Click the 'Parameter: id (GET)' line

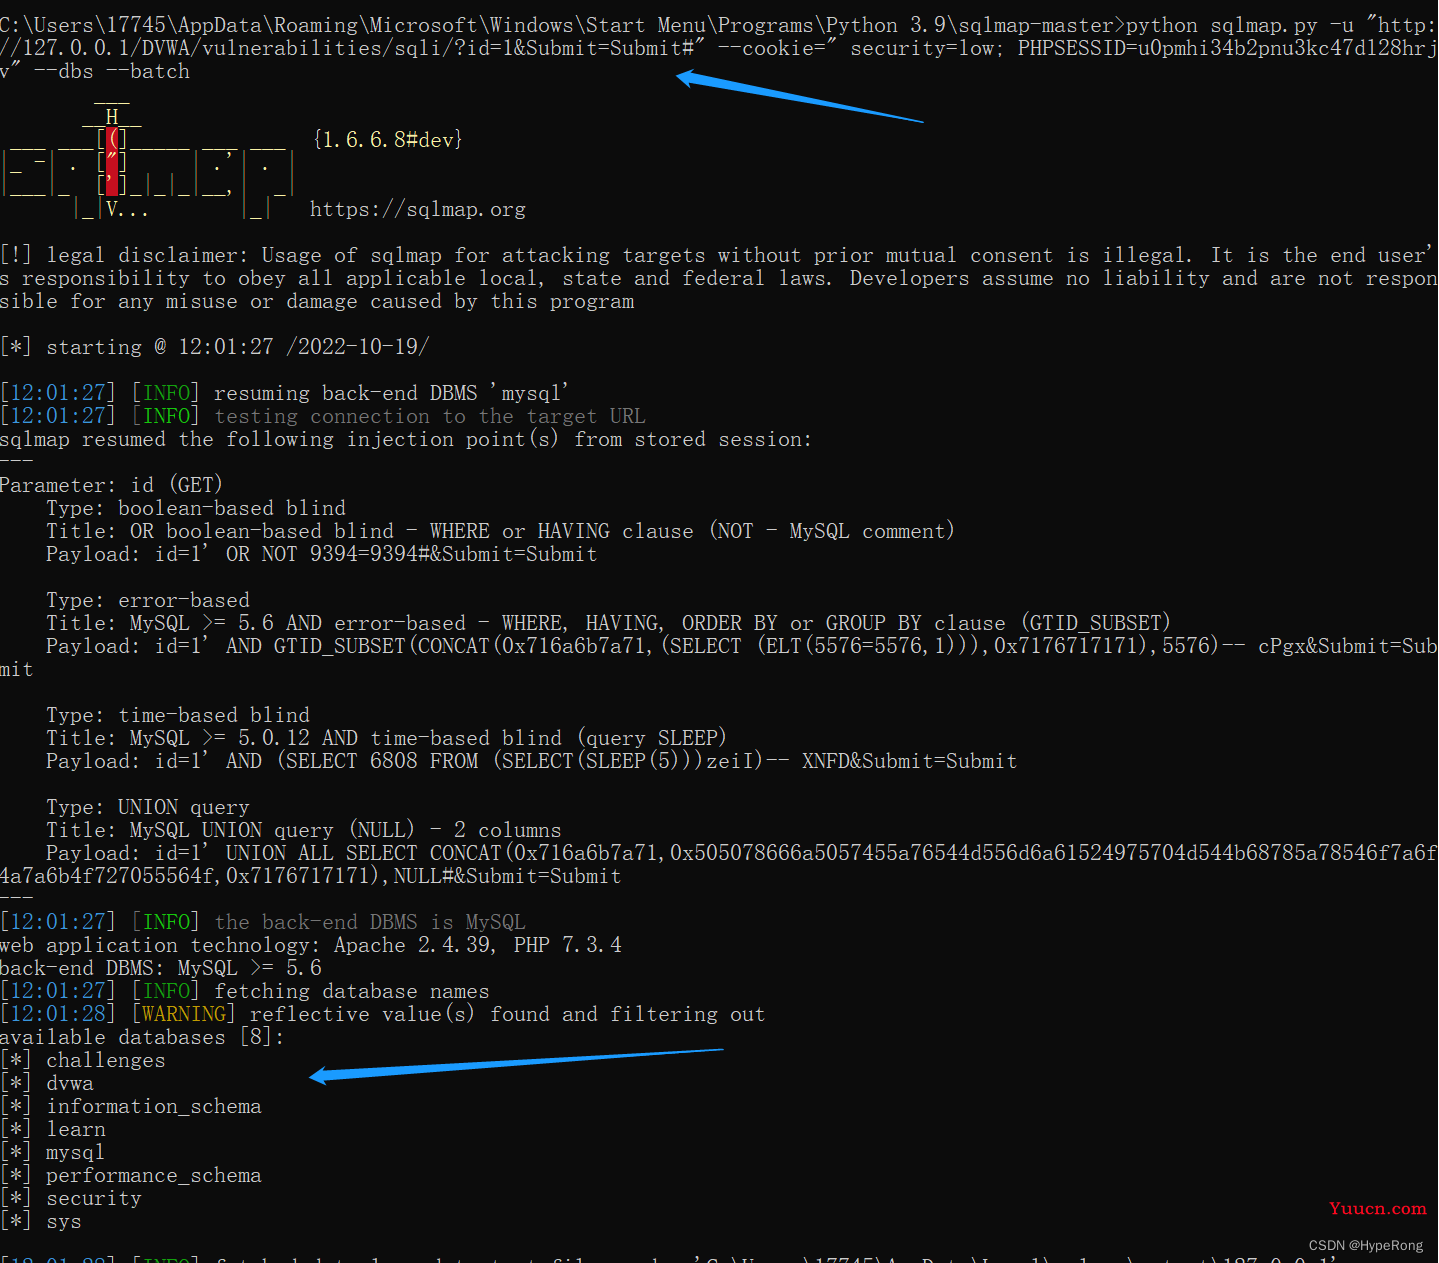click(x=111, y=485)
